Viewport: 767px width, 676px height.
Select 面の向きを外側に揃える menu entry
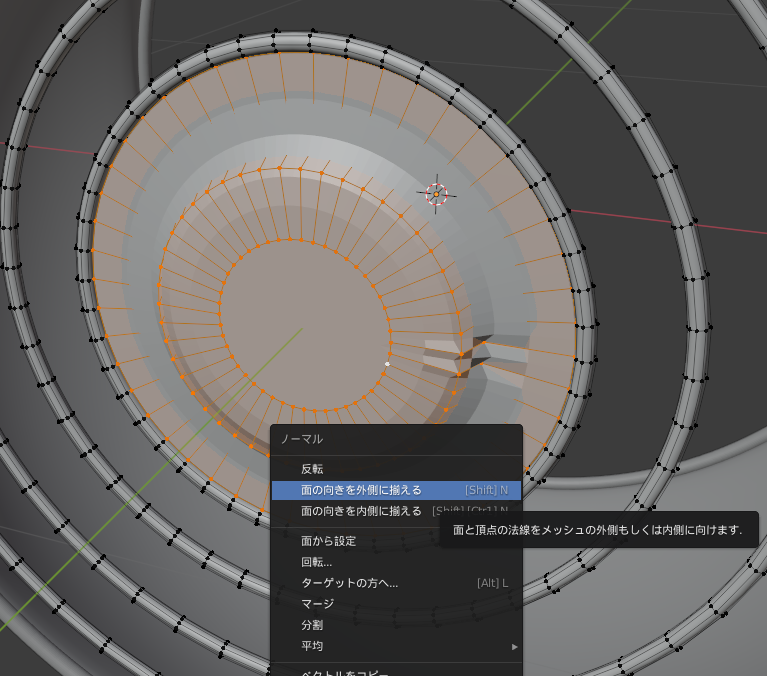pos(396,490)
